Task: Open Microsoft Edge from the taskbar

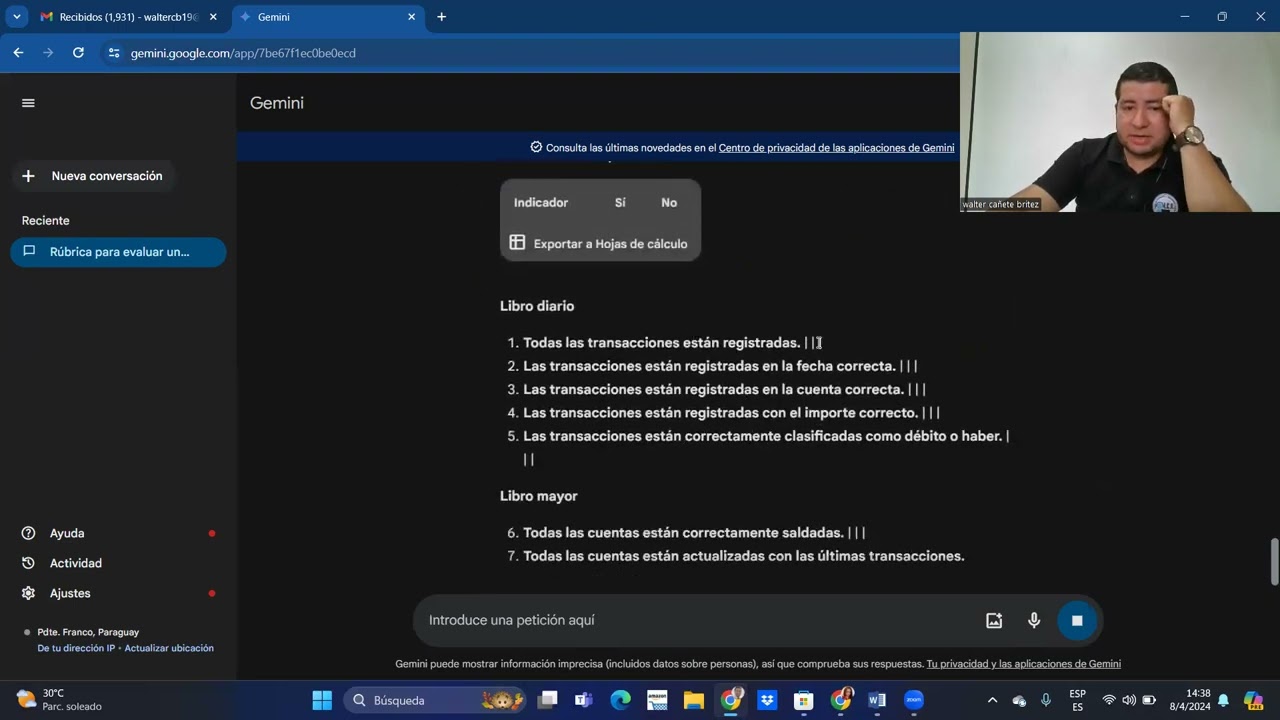Action: click(x=620, y=700)
